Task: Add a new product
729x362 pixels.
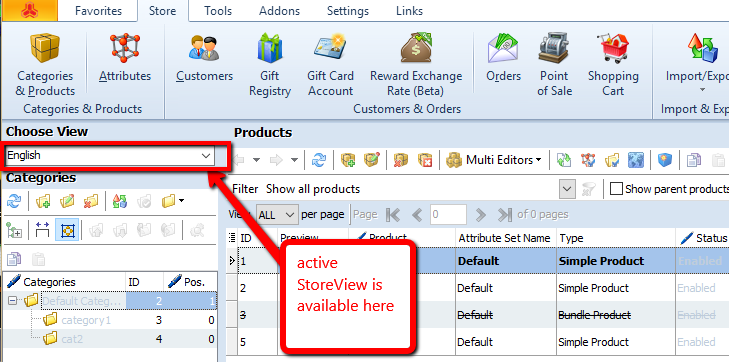Action: point(348,160)
